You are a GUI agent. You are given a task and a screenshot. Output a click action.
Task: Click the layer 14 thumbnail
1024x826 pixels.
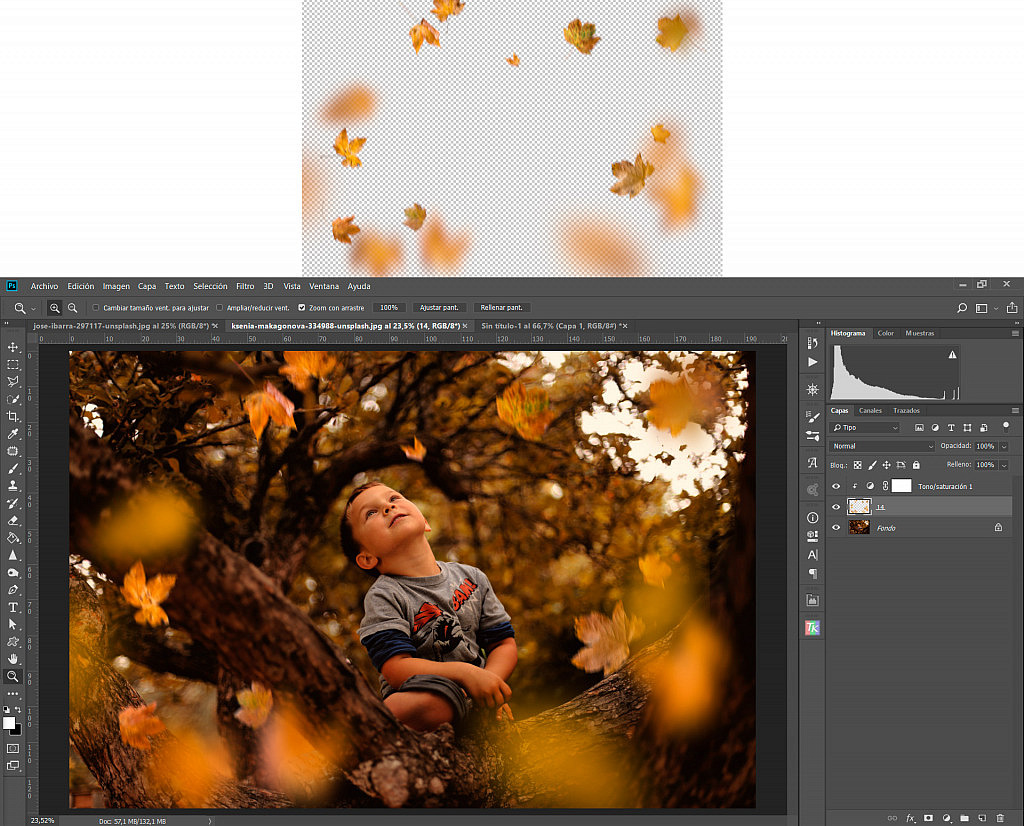coord(859,506)
